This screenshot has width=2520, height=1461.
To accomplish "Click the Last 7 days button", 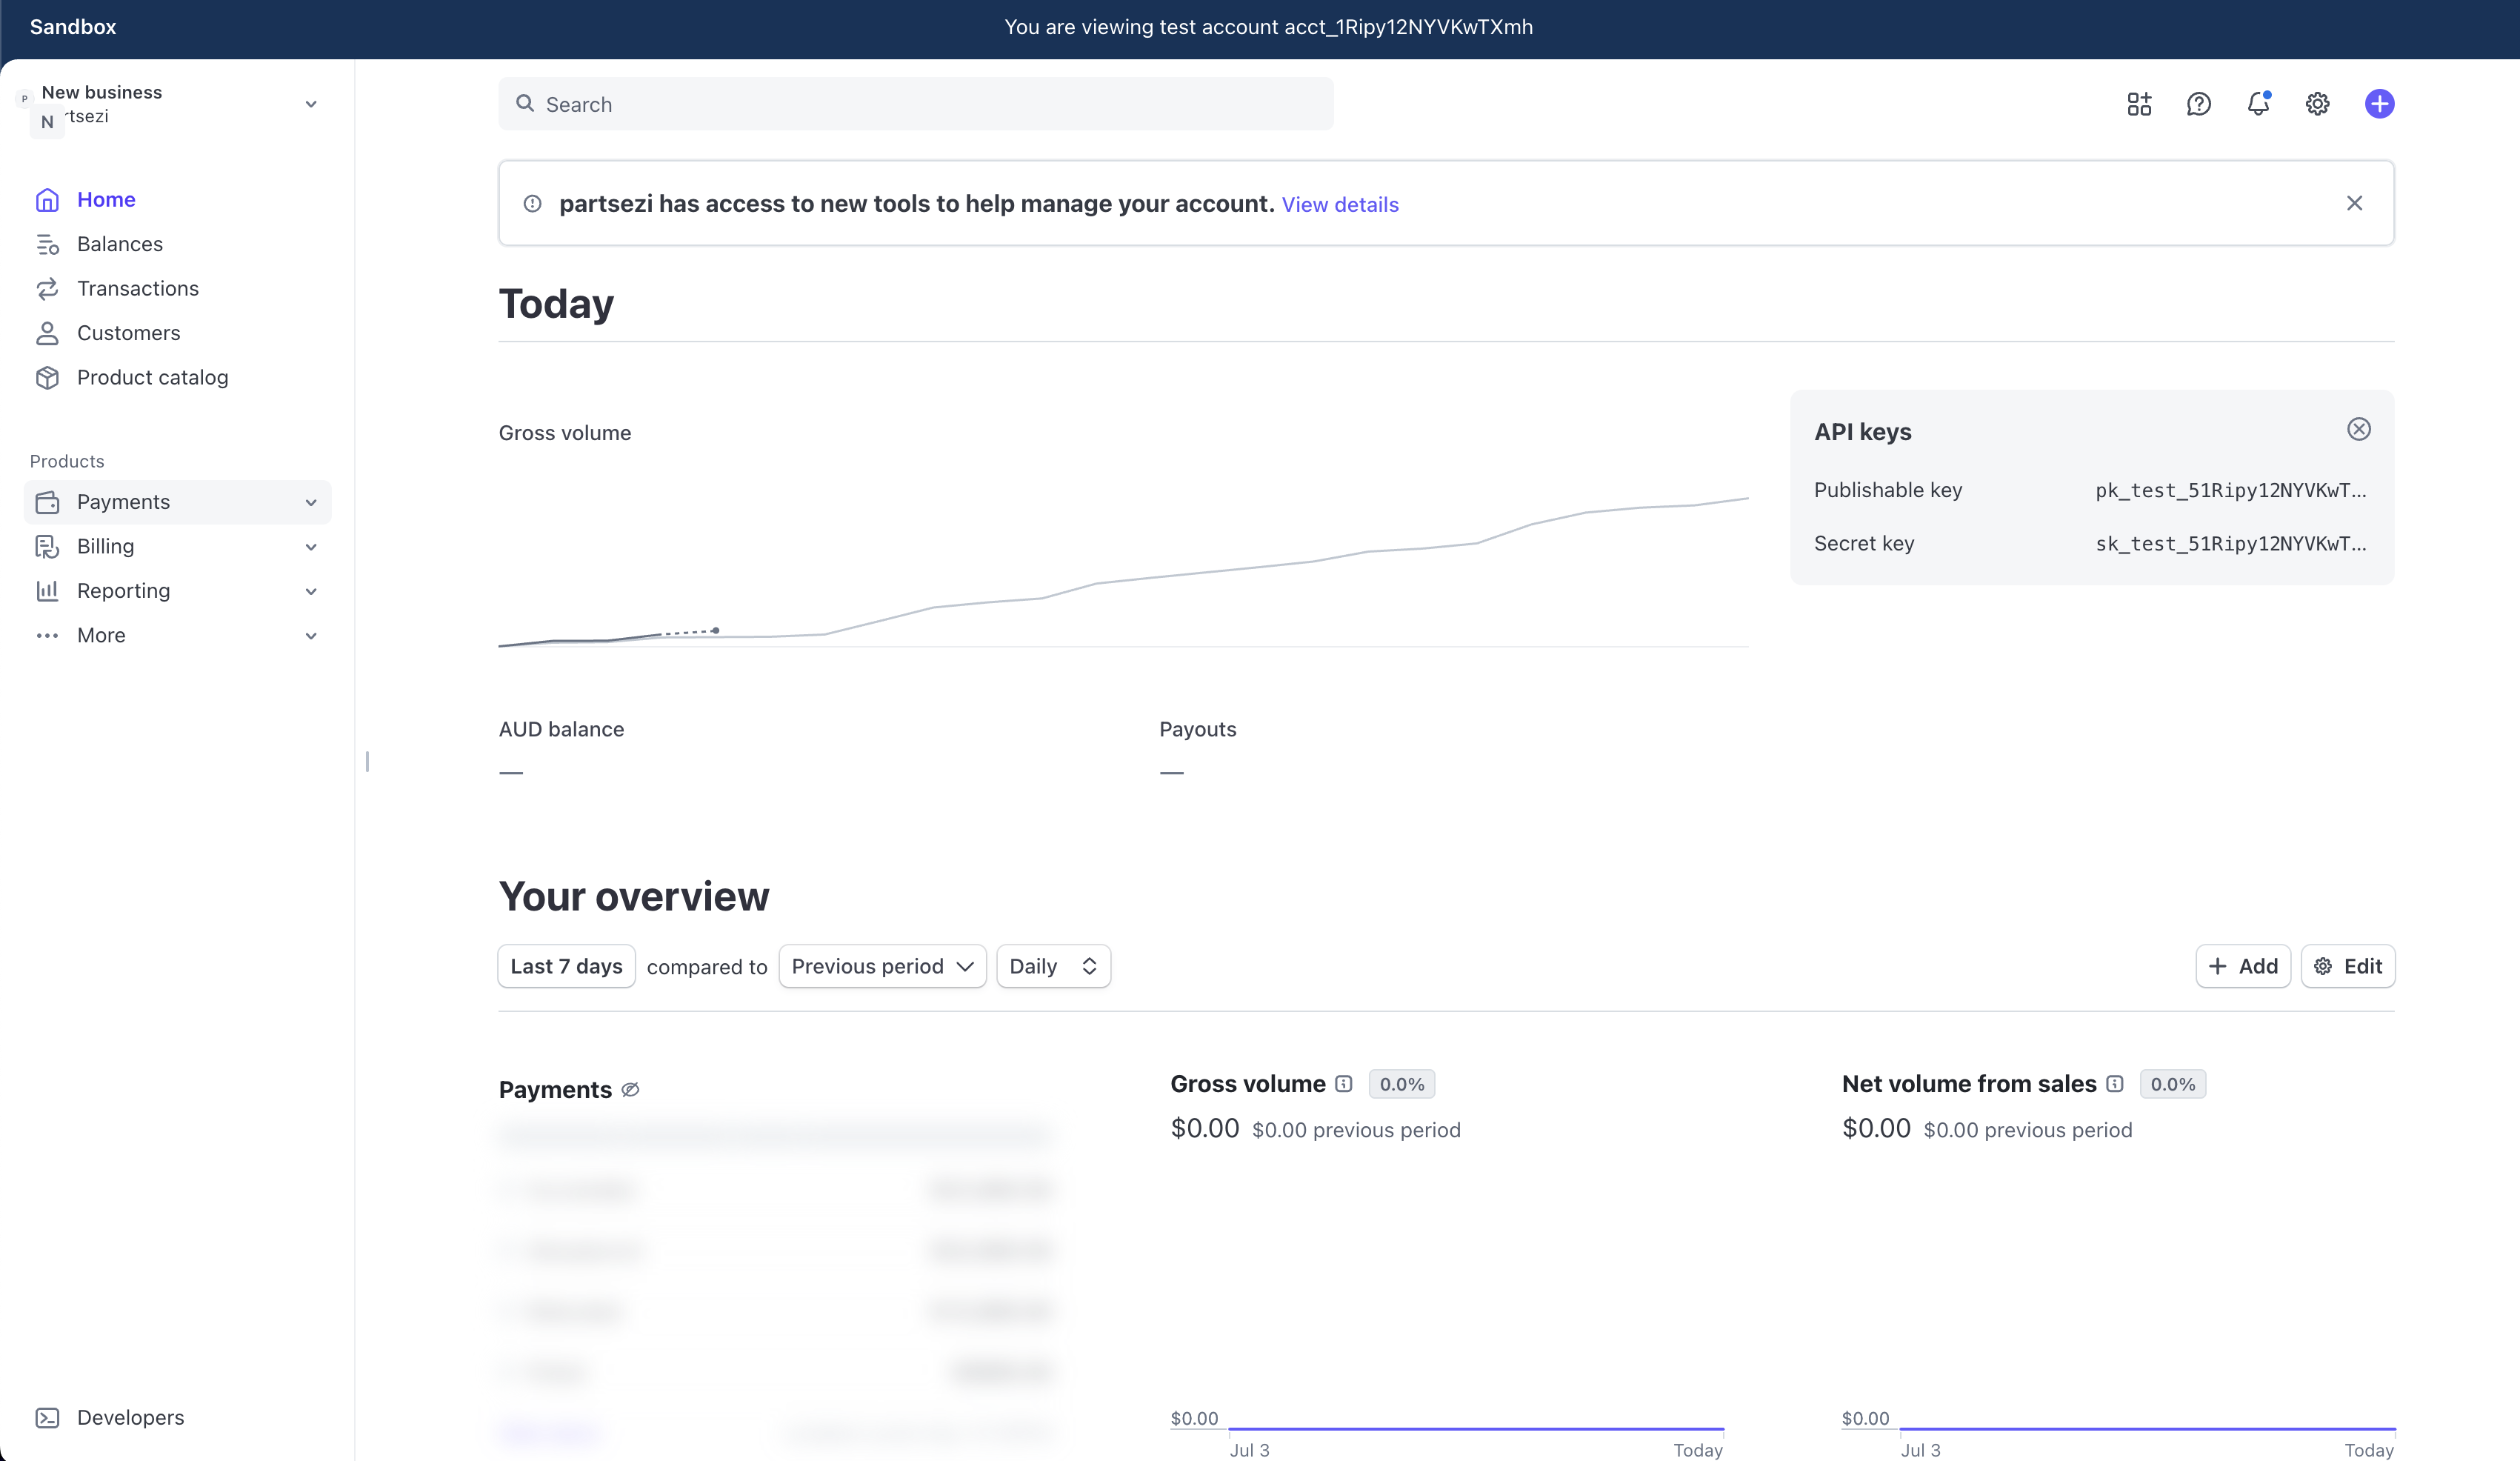I will coord(566,966).
